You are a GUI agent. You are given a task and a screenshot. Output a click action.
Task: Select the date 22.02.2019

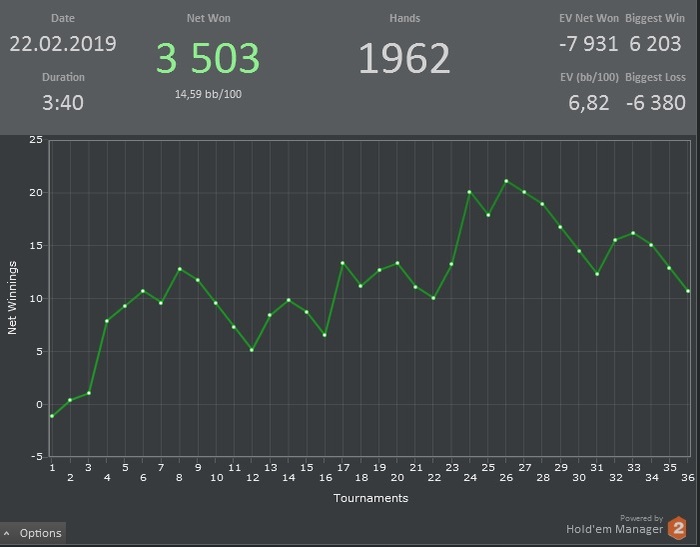point(63,44)
